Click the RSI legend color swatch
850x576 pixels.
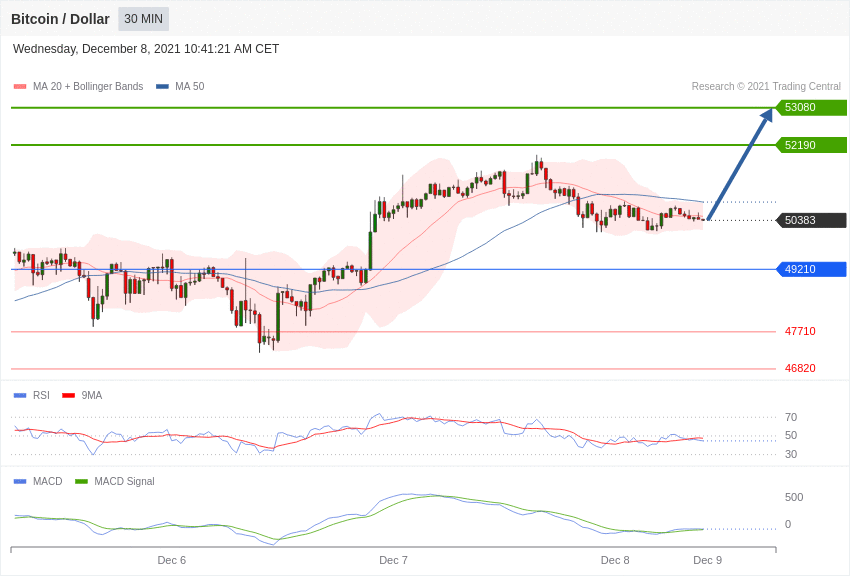20,396
